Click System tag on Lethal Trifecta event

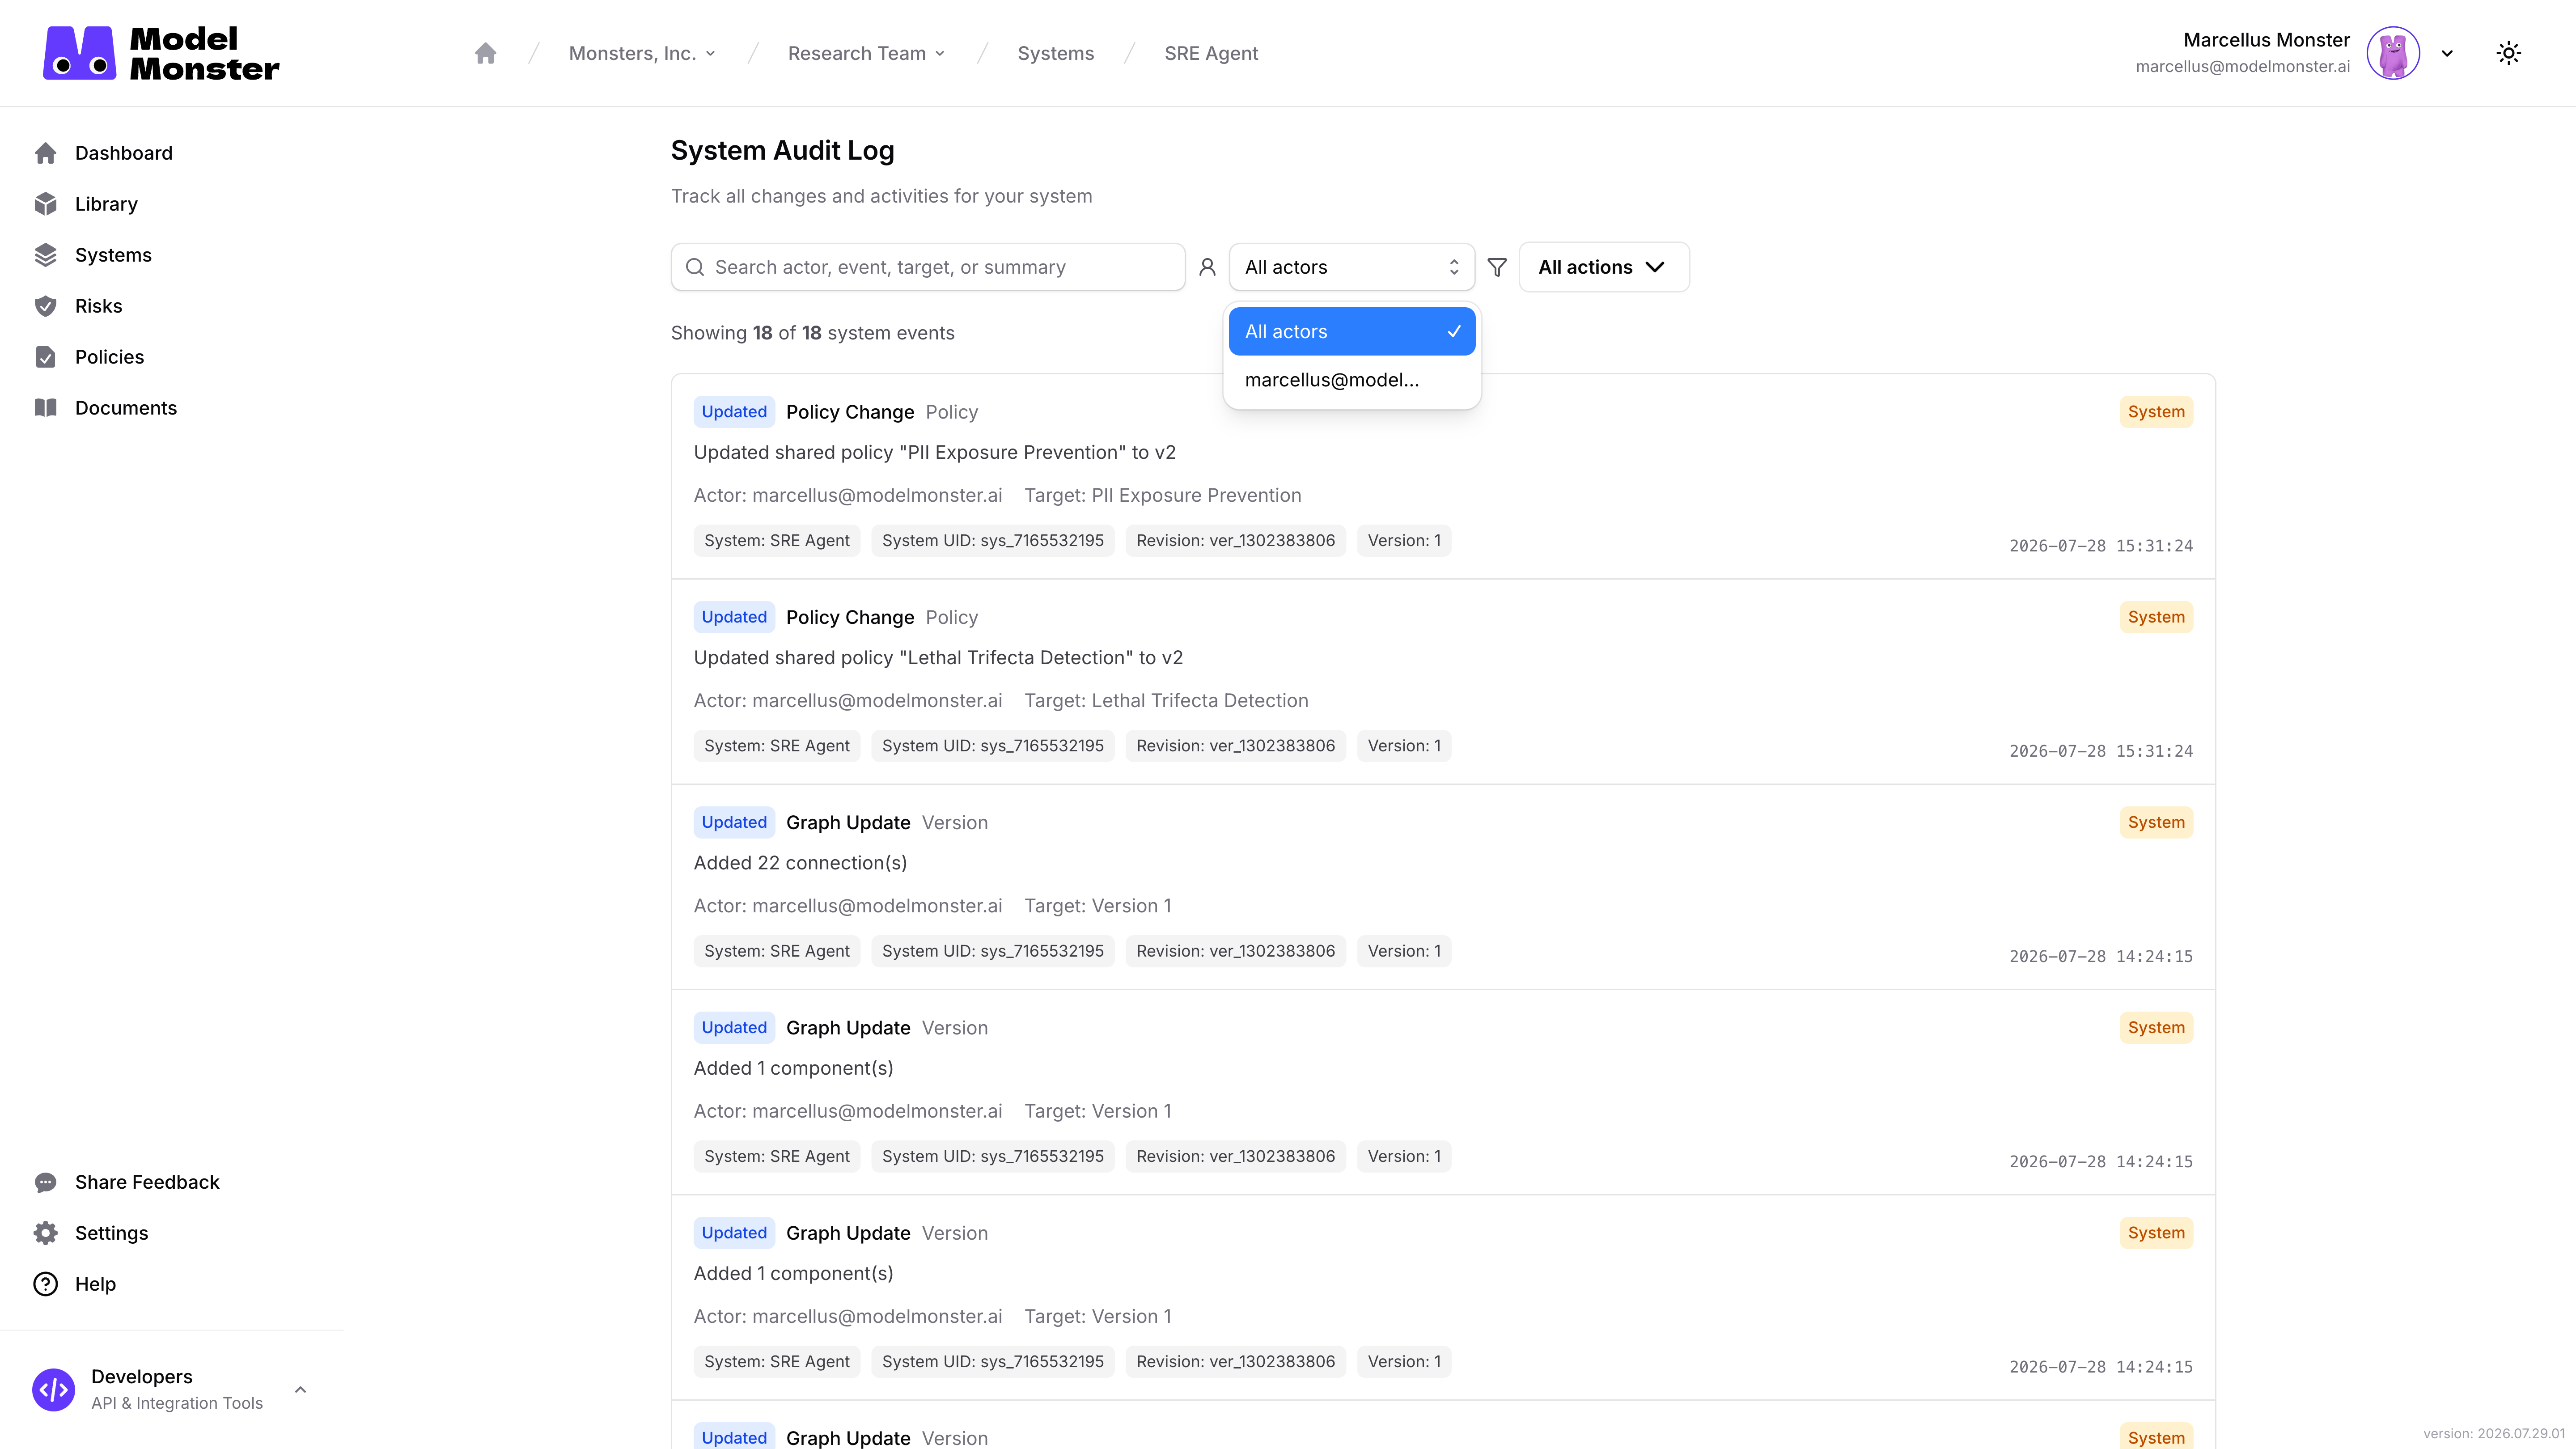pos(2155,617)
